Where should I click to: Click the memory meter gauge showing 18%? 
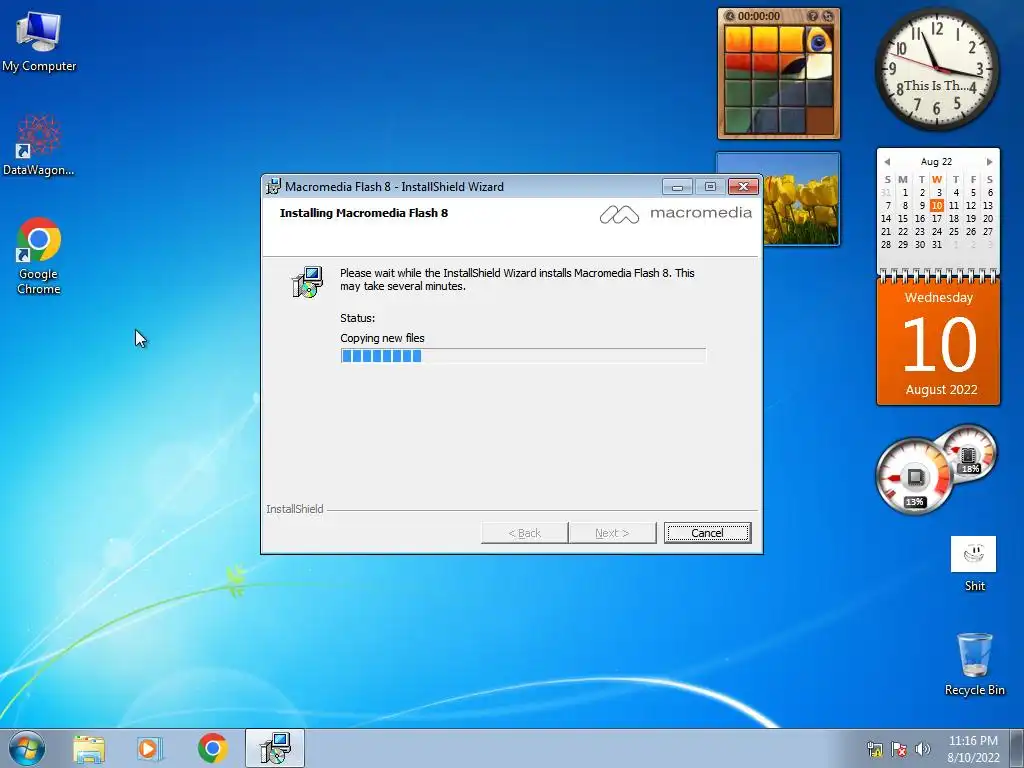coord(969,453)
